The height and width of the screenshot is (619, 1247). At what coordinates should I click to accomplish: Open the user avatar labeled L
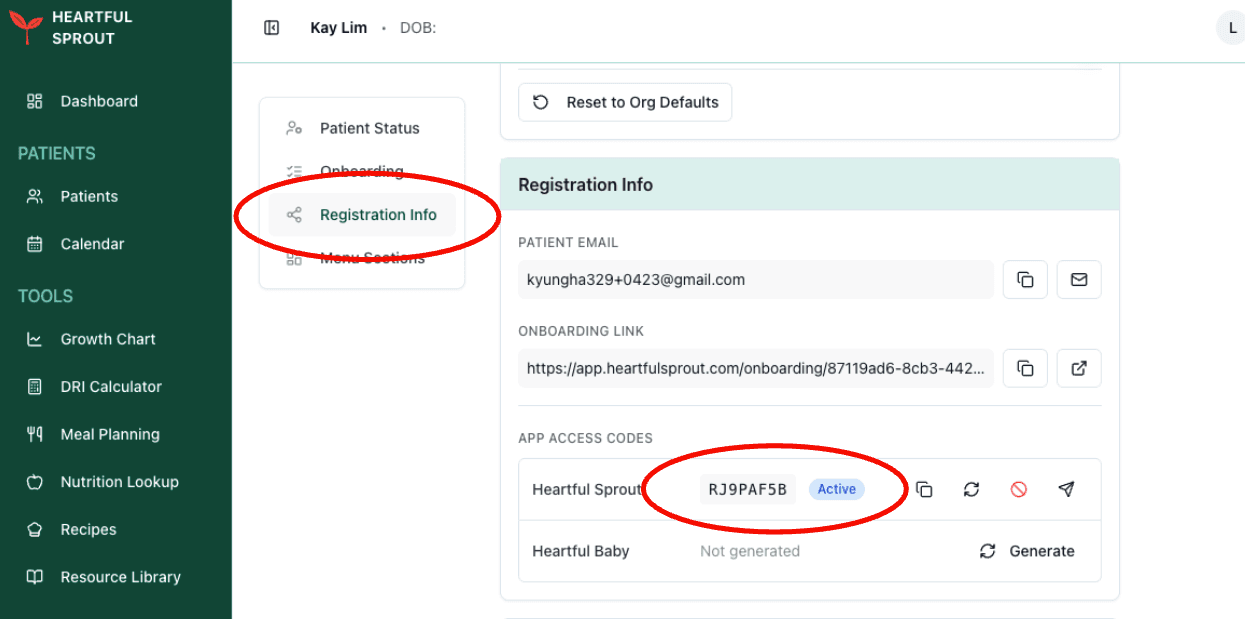(x=1231, y=28)
